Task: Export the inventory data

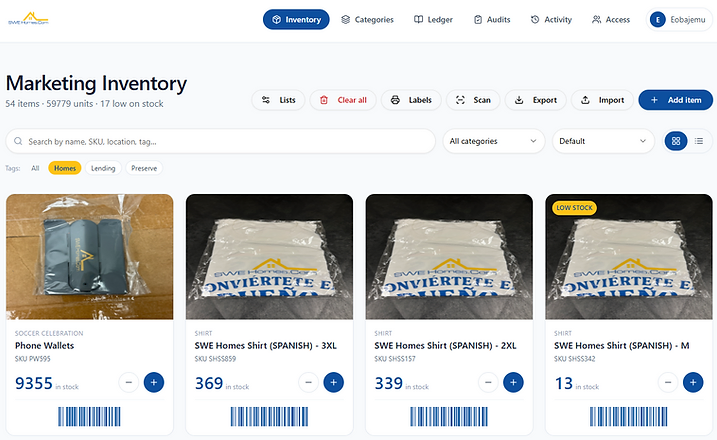Action: (535, 100)
